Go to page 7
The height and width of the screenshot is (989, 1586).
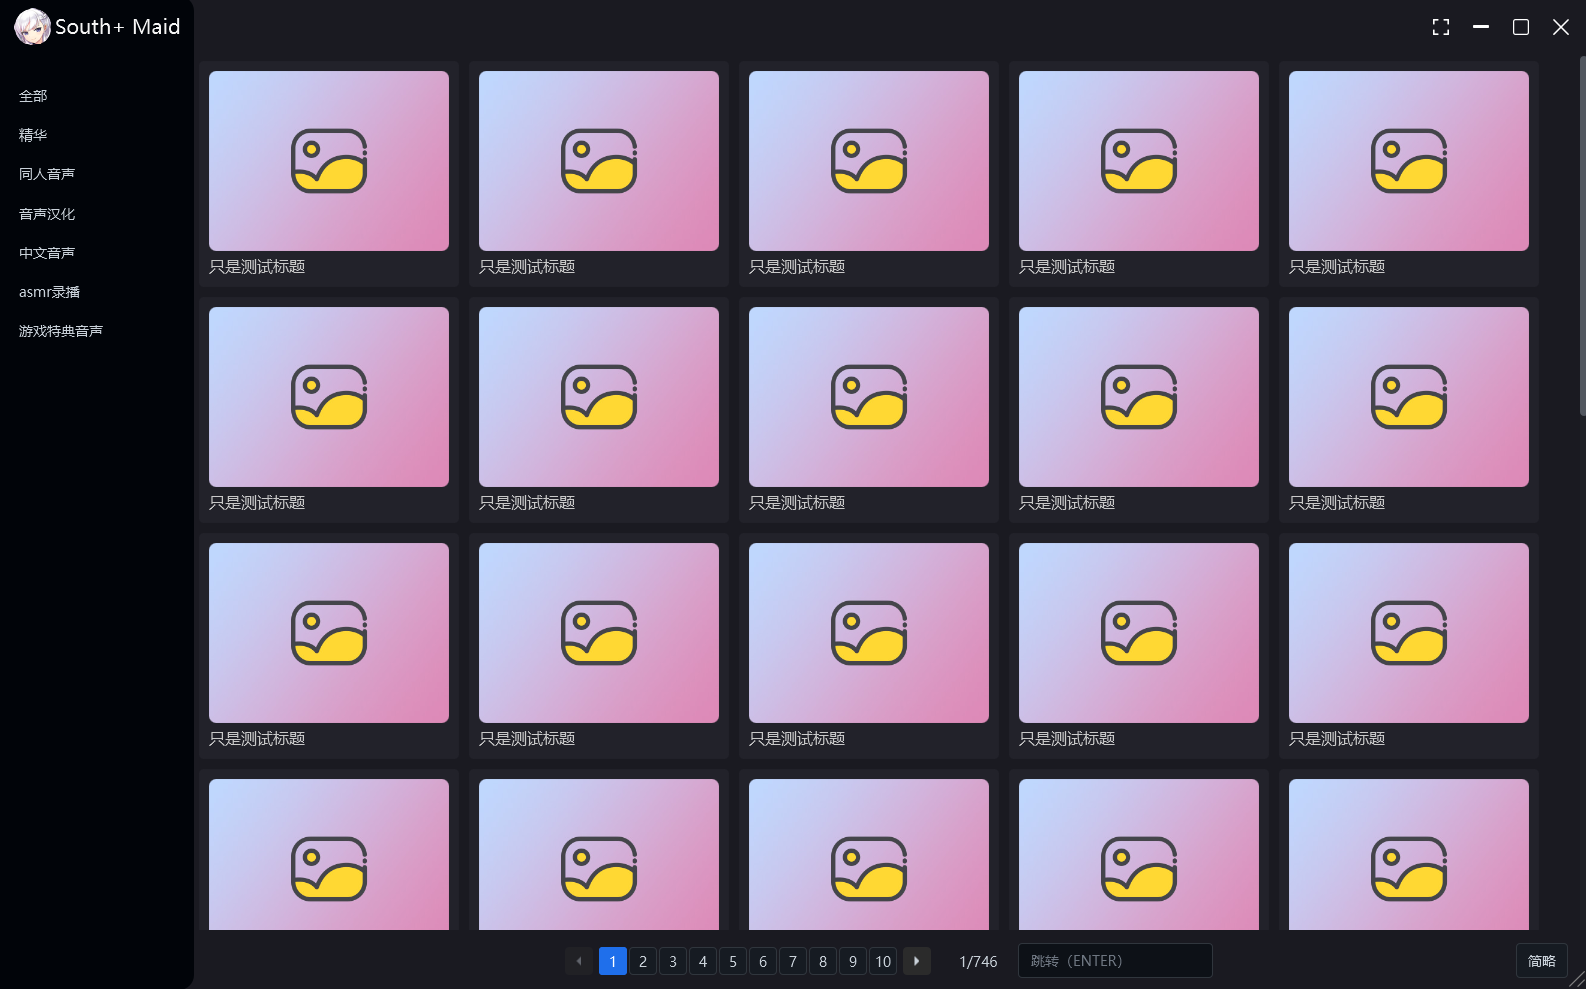(x=793, y=961)
